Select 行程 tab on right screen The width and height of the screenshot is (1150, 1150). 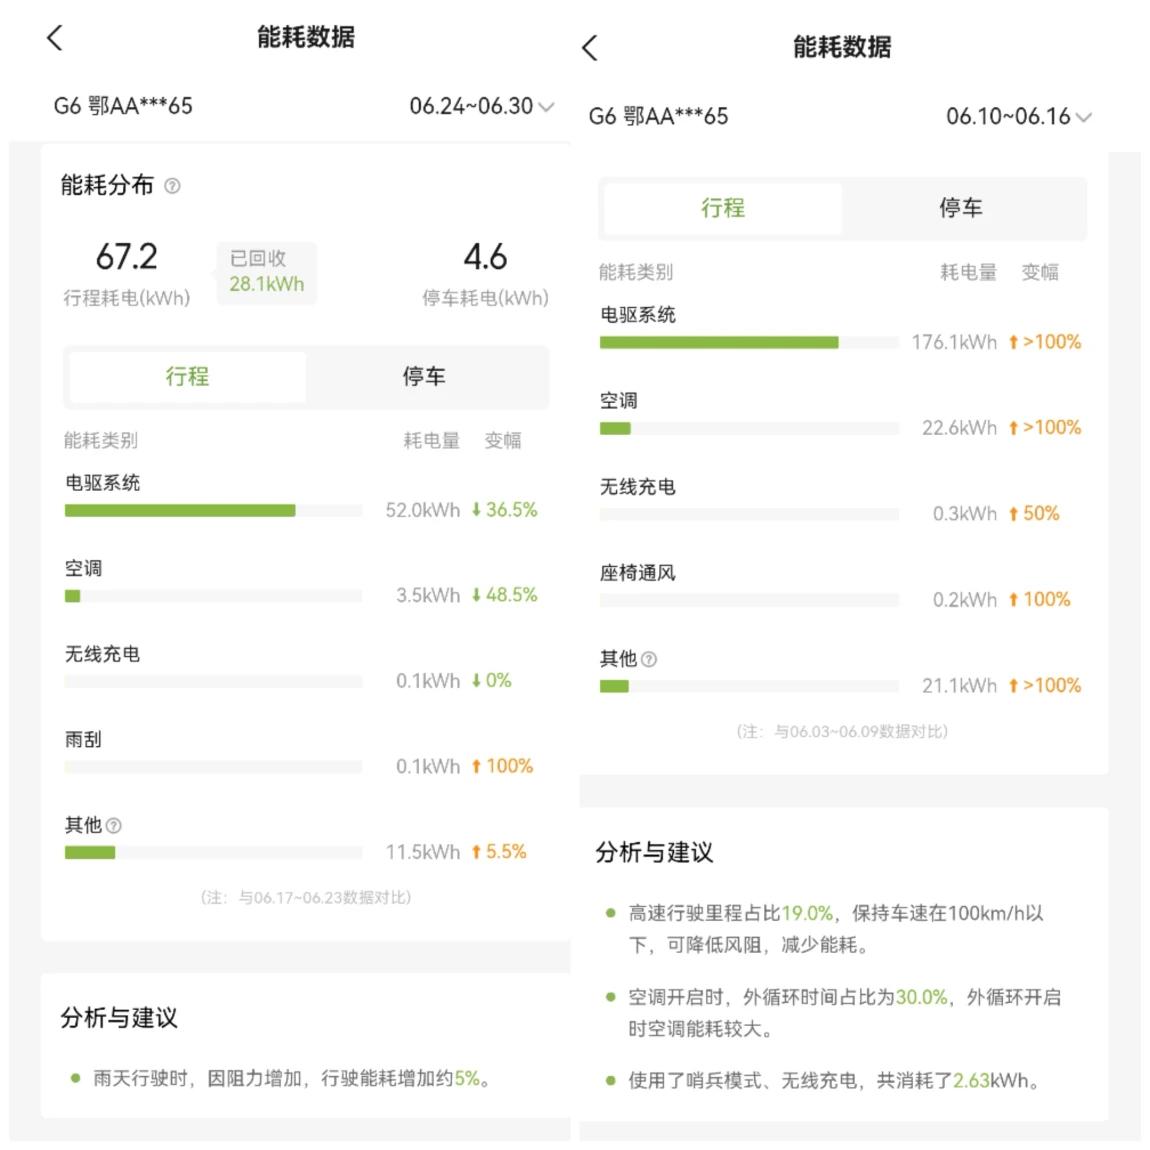pyautogui.click(x=722, y=208)
